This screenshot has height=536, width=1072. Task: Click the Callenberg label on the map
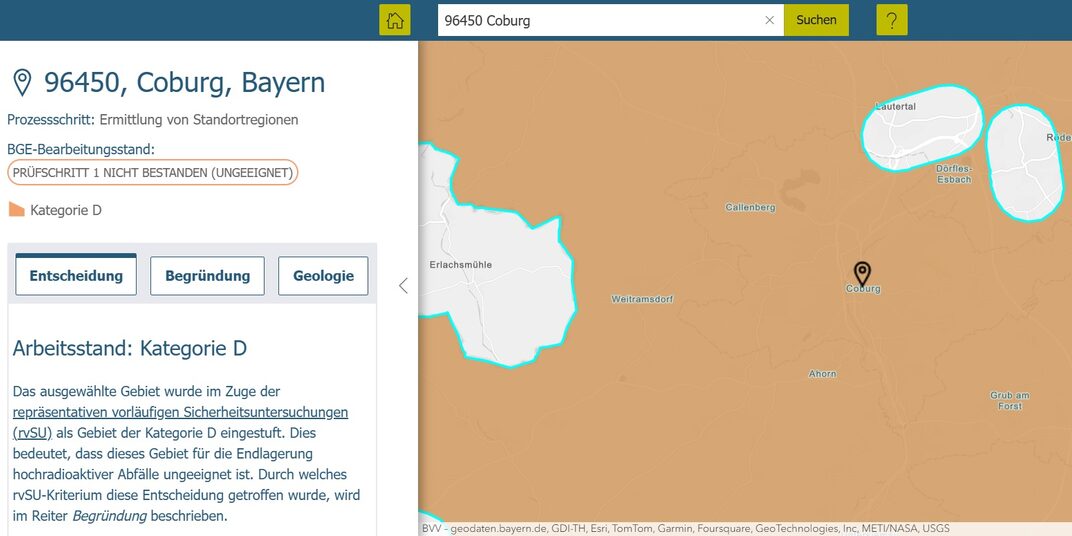[749, 207]
